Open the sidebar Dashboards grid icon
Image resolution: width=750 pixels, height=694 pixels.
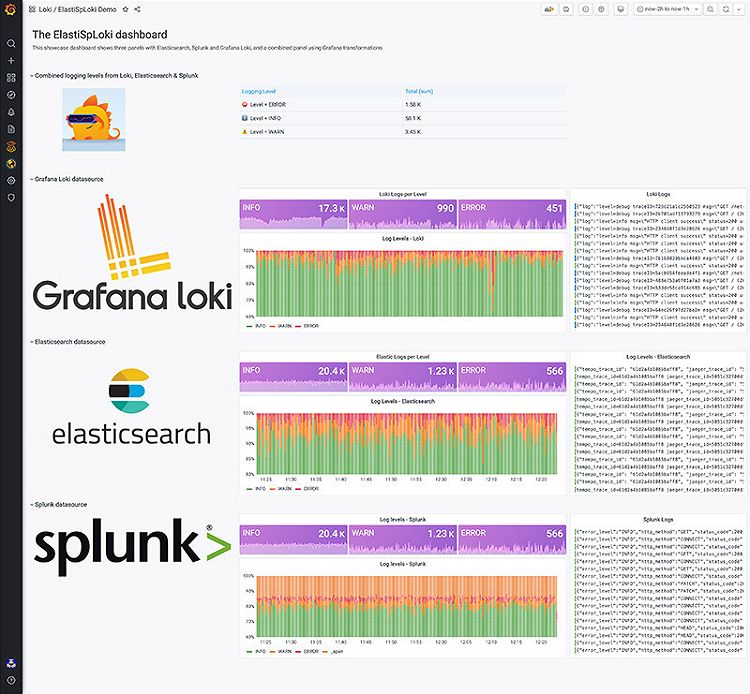(11, 77)
